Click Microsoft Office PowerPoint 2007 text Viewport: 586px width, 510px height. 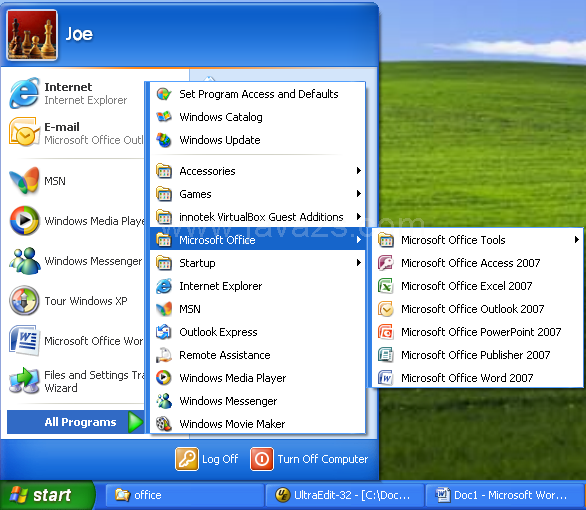pyautogui.click(x=481, y=332)
